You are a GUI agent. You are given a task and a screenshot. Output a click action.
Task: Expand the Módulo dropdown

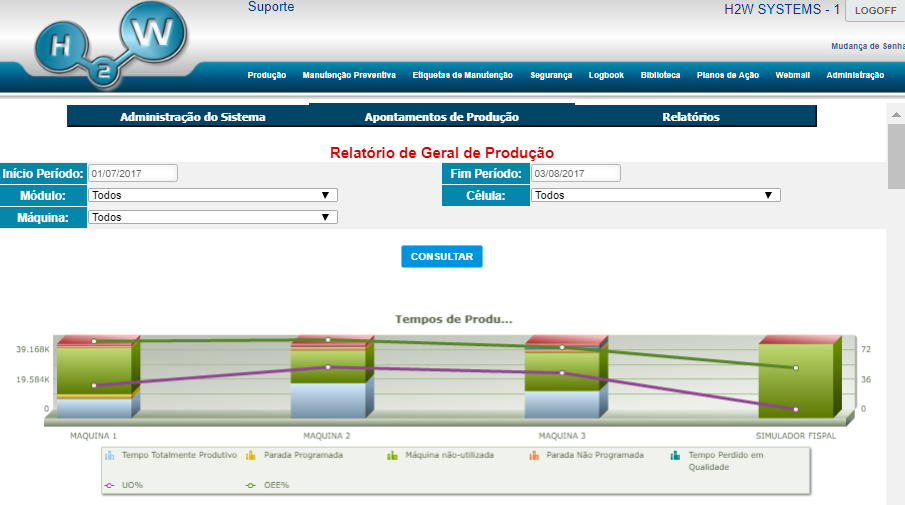point(213,195)
